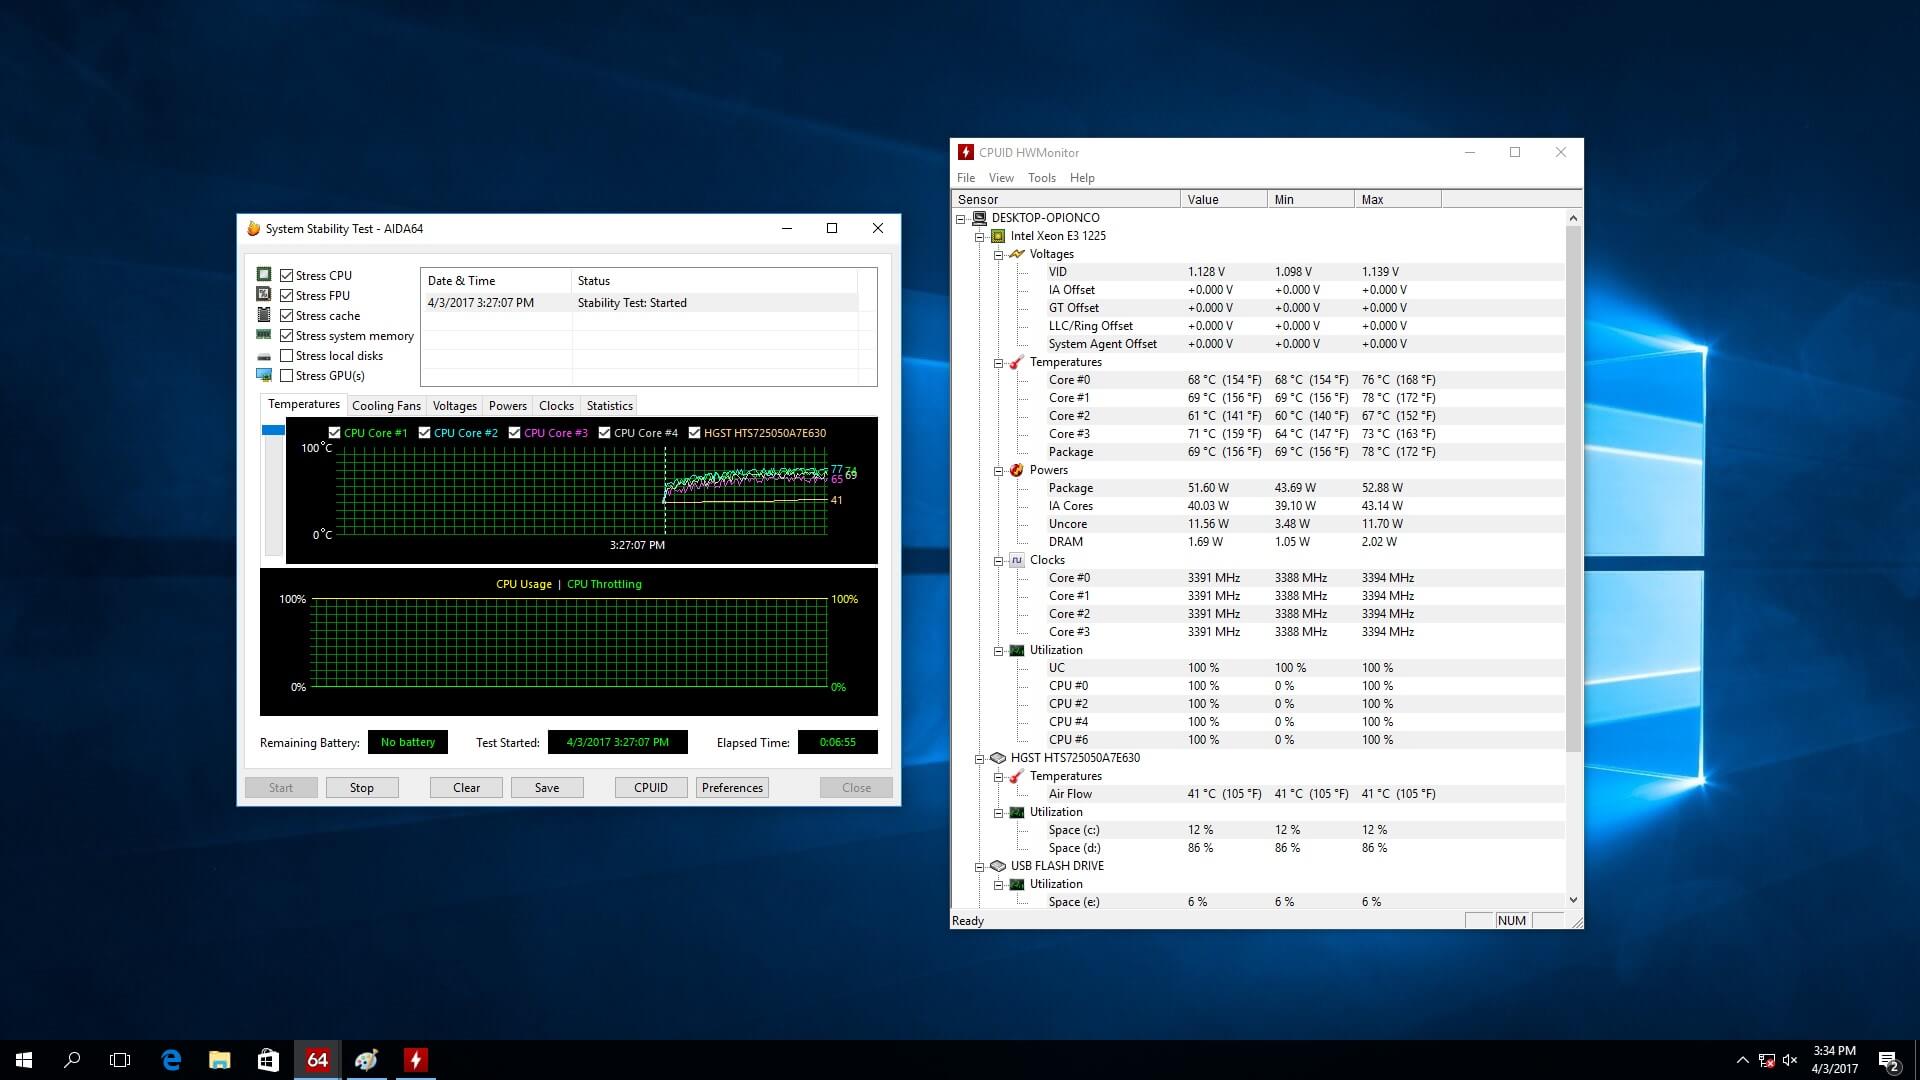Enable the Stress local disks checkbox
The height and width of the screenshot is (1080, 1920).
287,355
